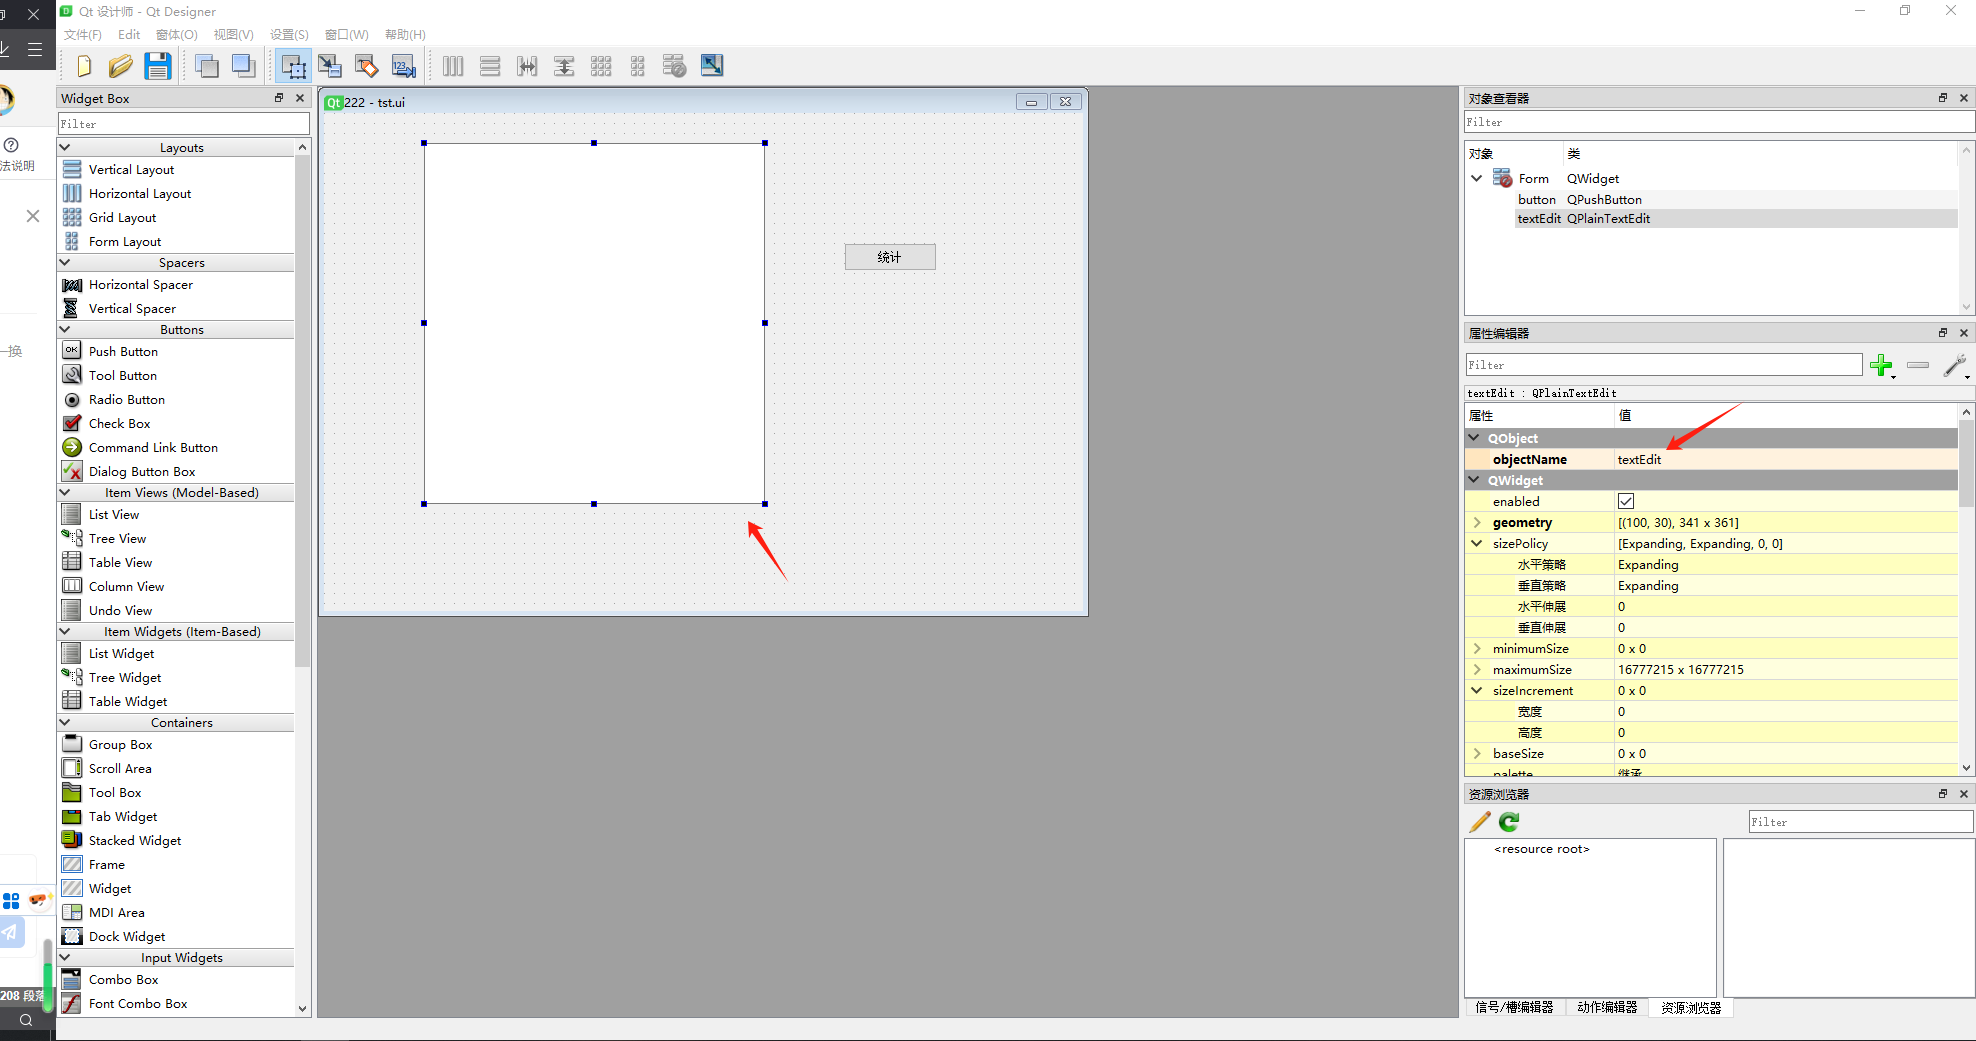Viewport: 1976px width, 1041px height.
Task: Select Push Button in Widget Box
Action: [123, 352]
